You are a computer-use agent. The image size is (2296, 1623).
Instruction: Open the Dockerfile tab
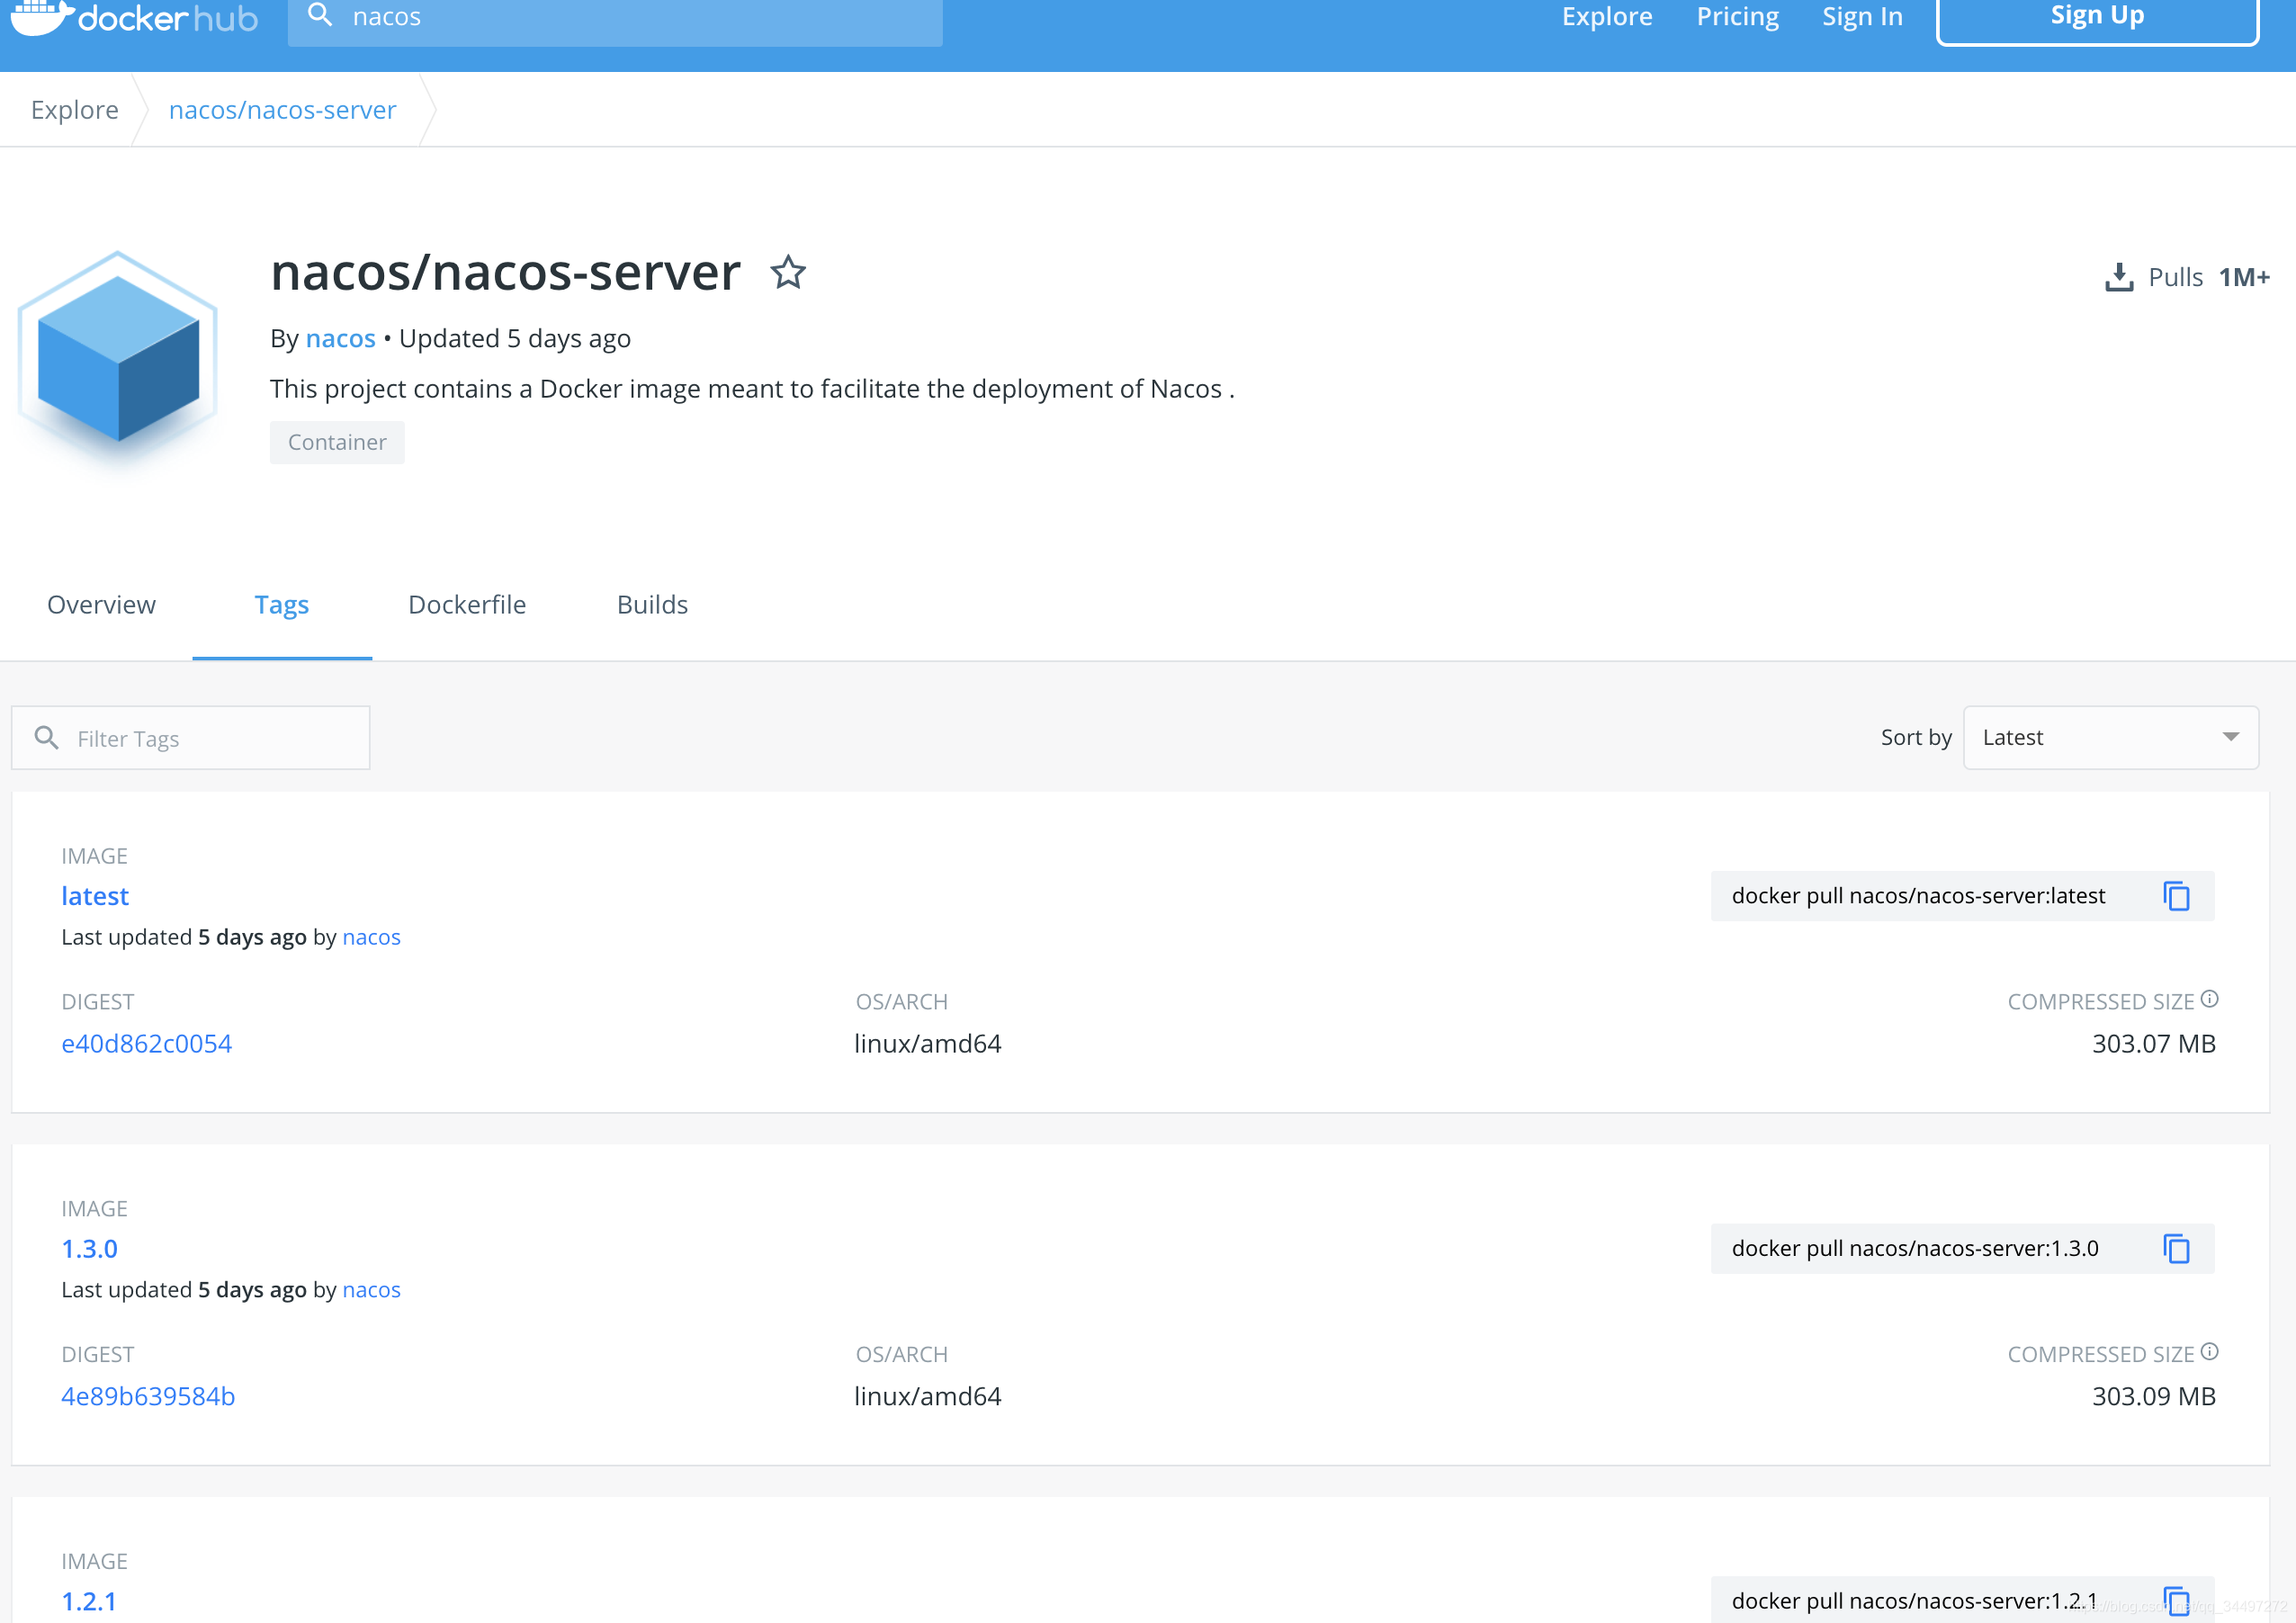coord(467,605)
